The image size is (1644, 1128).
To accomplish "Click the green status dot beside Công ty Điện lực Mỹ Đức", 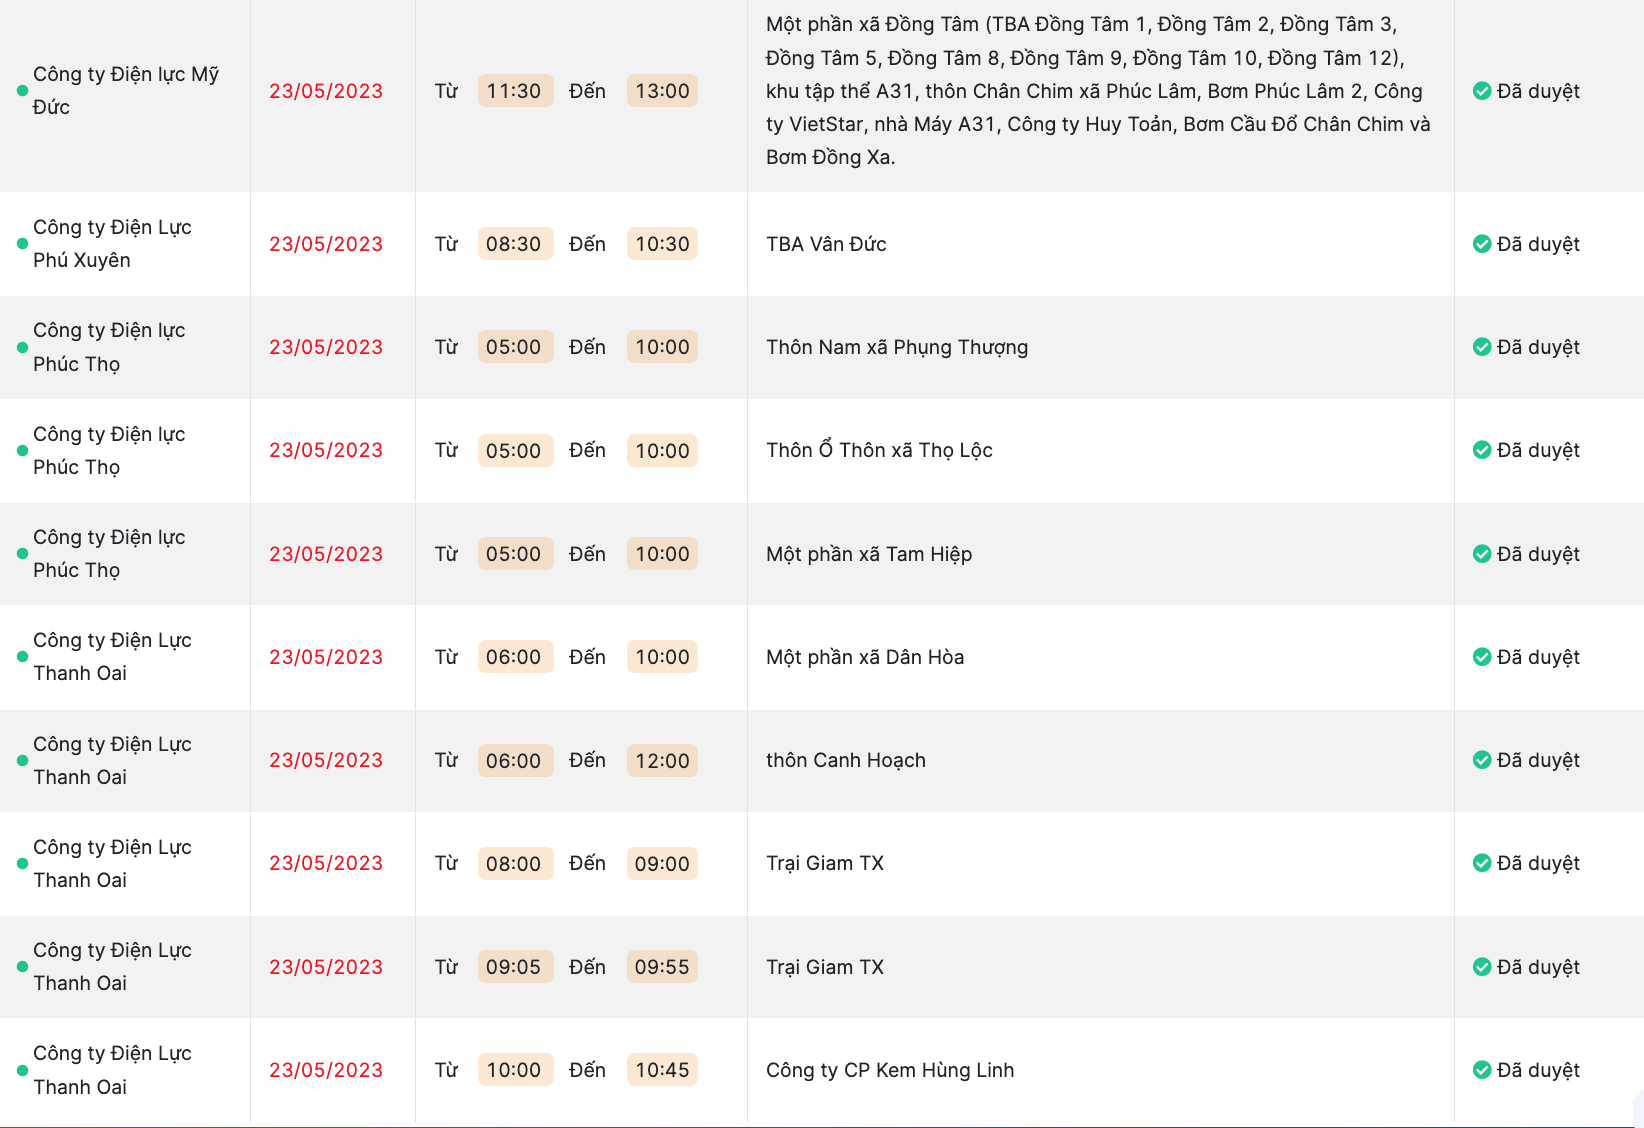I will pyautogui.click(x=22, y=91).
